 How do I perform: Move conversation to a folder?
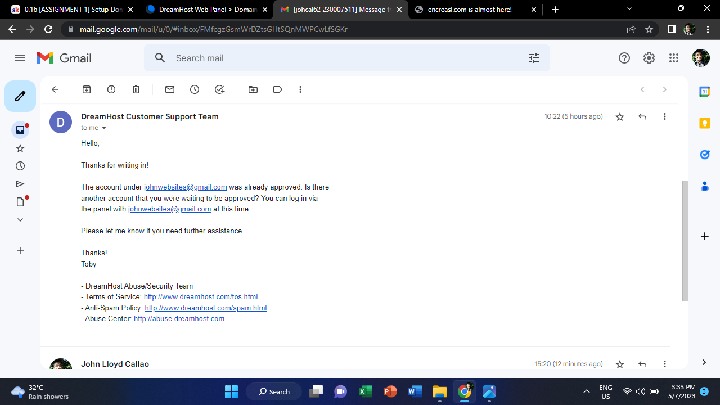point(253,90)
